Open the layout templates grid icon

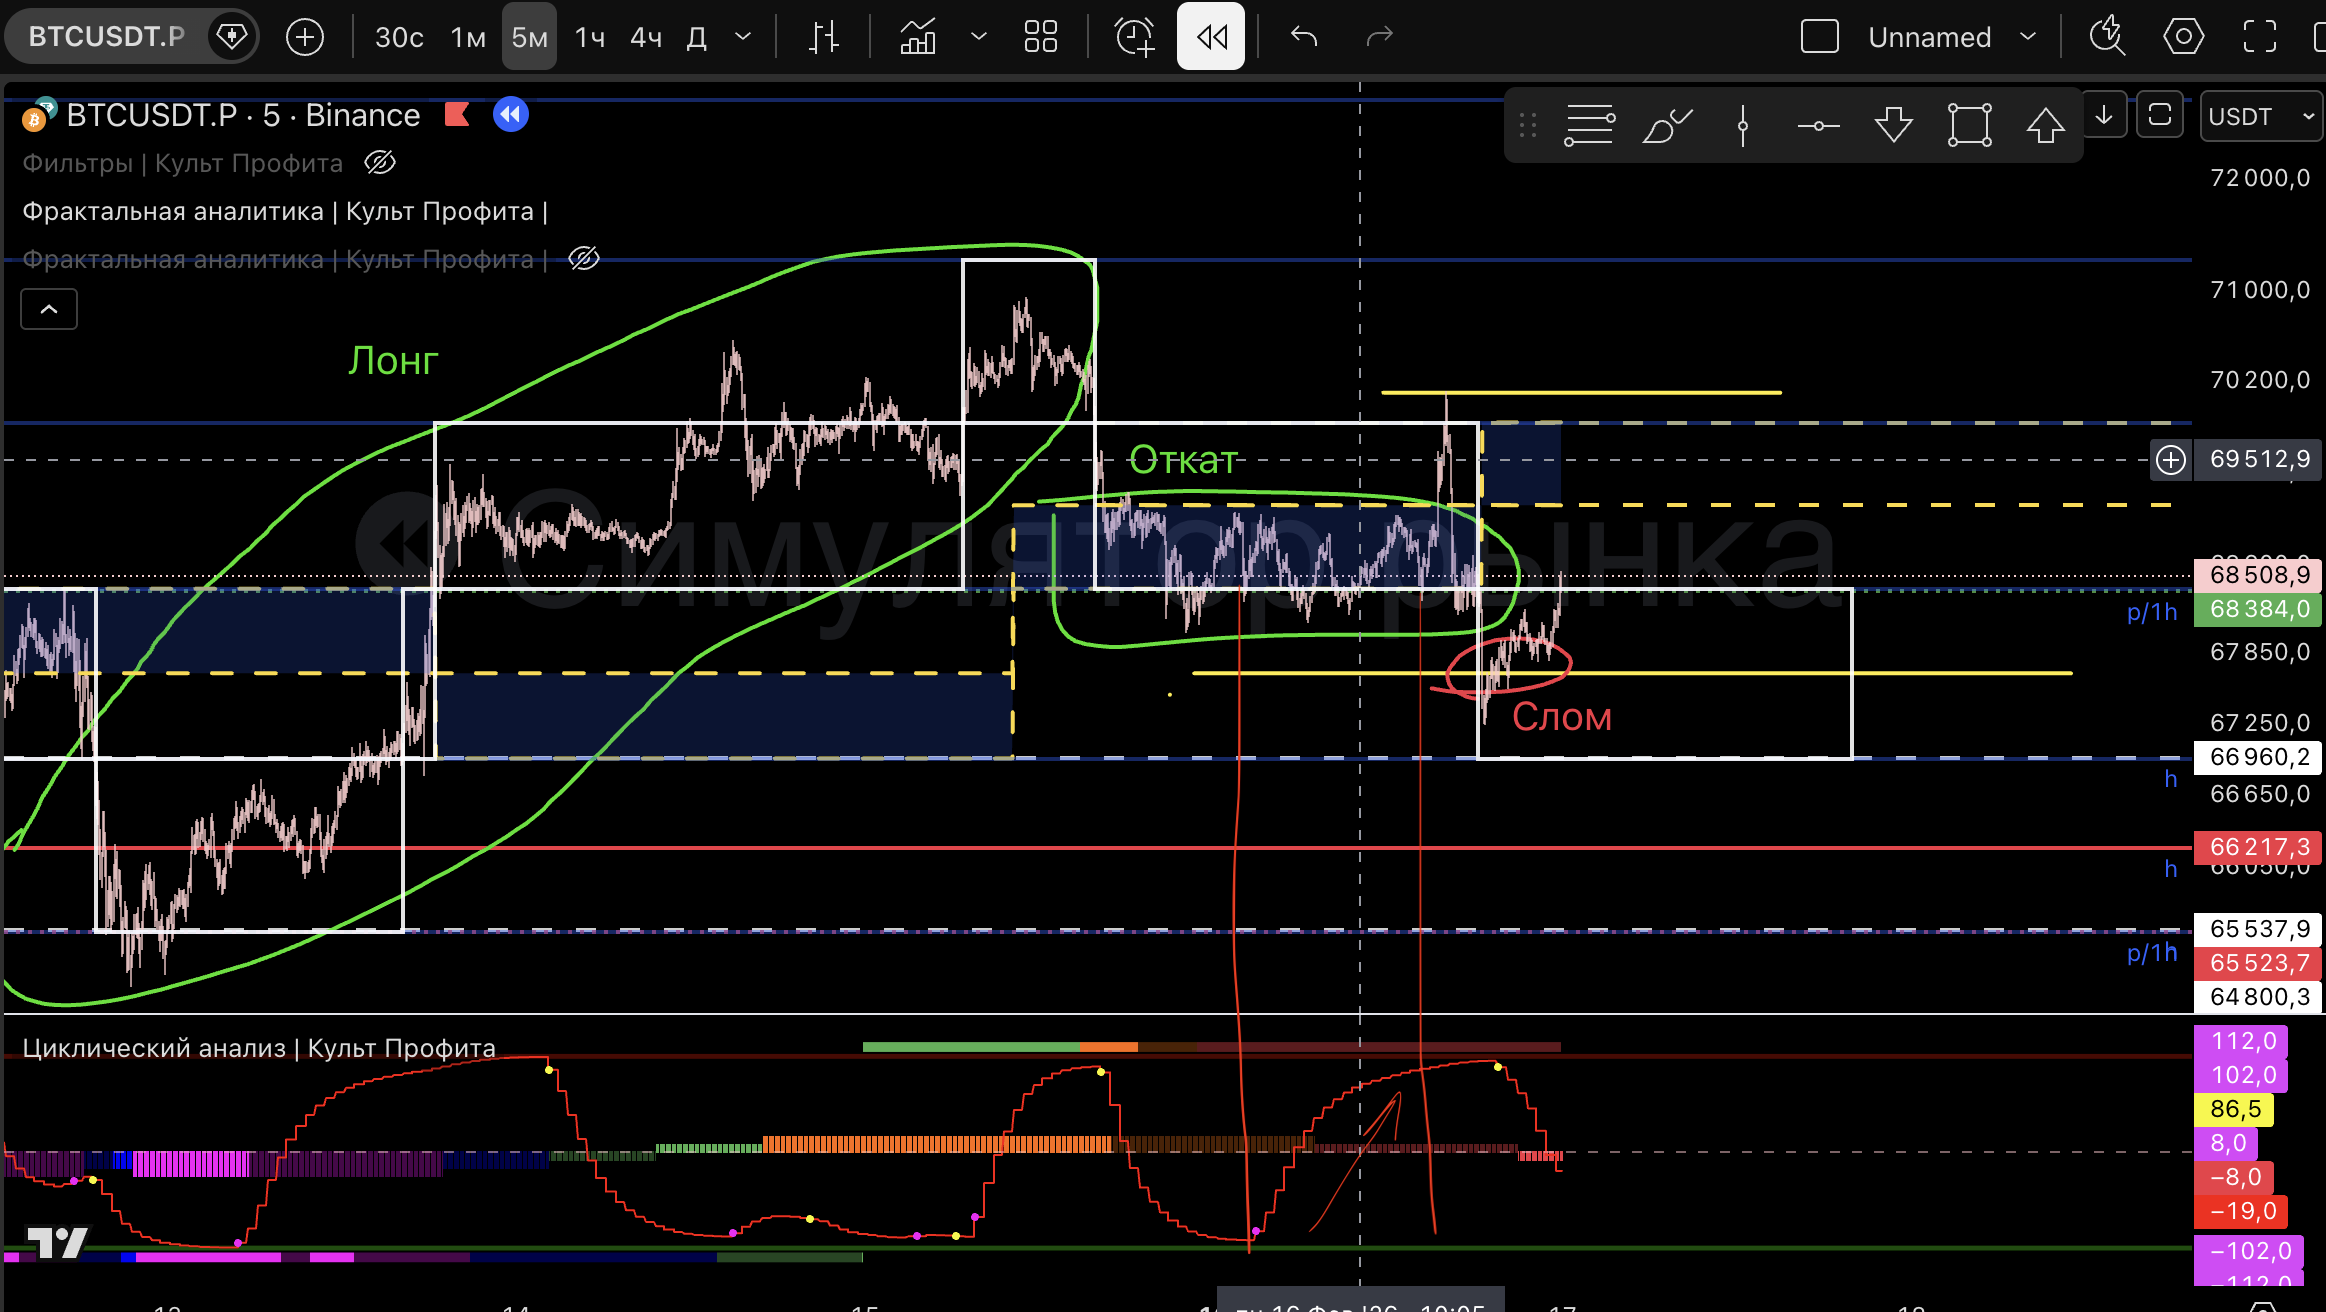pos(1040,37)
